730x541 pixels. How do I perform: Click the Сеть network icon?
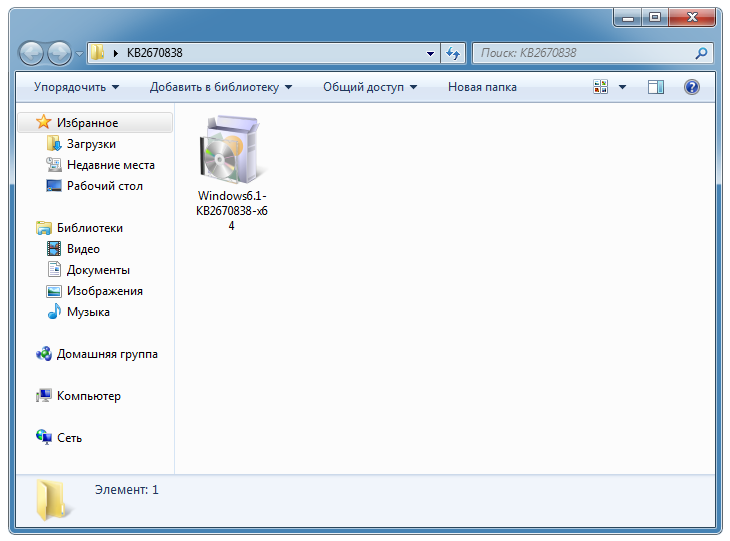tap(44, 437)
